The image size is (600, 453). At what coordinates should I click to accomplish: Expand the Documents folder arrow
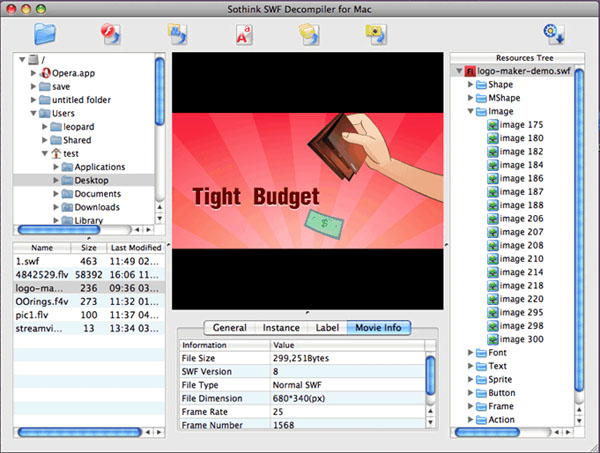pos(56,194)
